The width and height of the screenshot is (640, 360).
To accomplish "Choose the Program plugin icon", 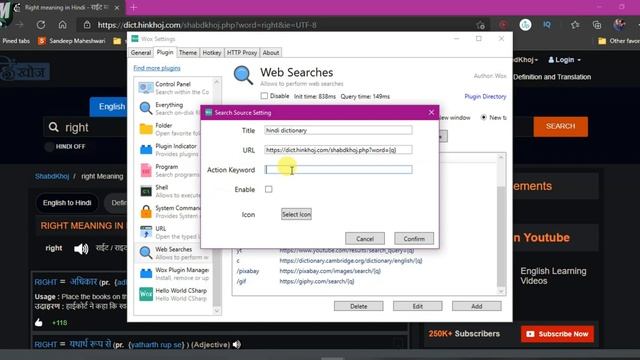I will (x=146, y=170).
